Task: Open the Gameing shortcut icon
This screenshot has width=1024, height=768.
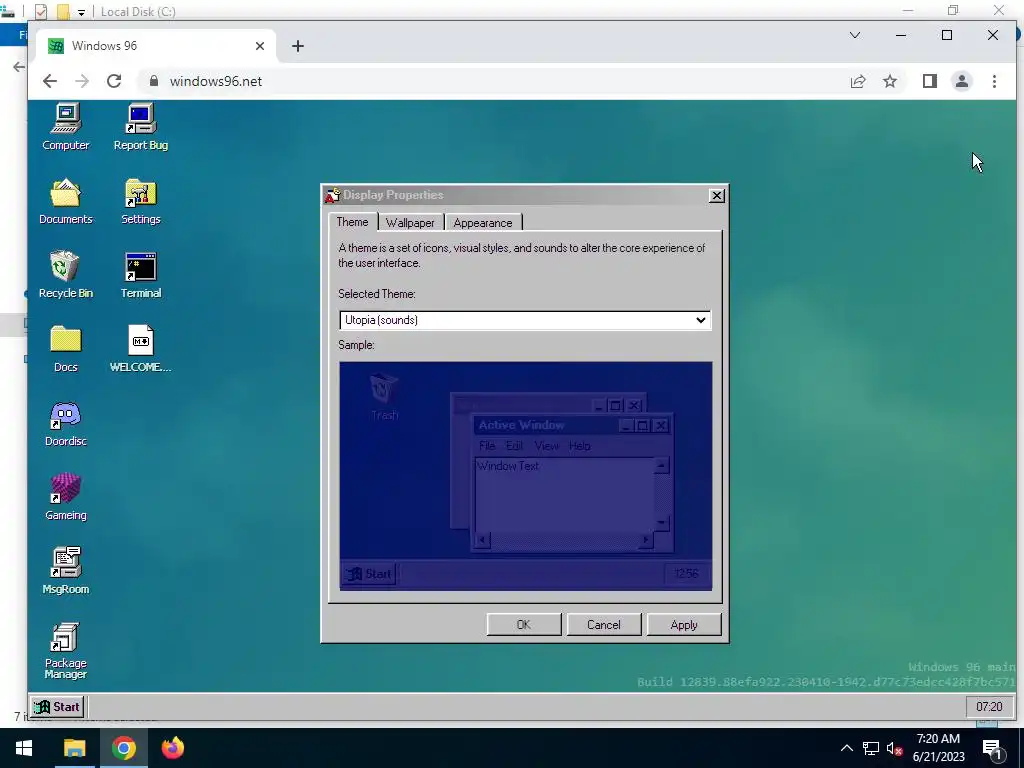Action: pos(65,497)
